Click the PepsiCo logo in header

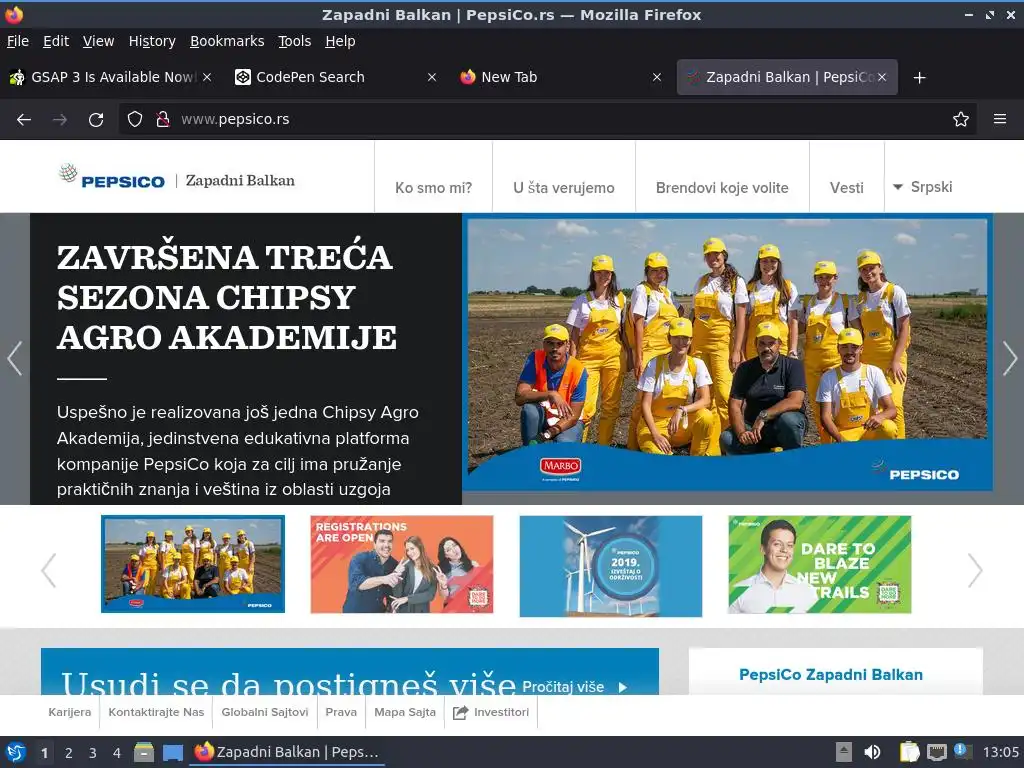coord(112,177)
